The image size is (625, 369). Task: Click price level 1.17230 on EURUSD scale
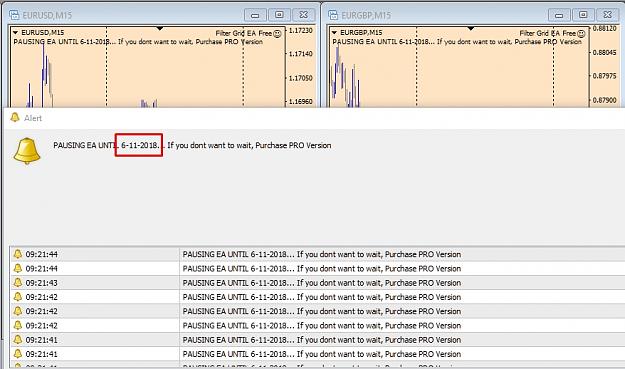point(301,31)
